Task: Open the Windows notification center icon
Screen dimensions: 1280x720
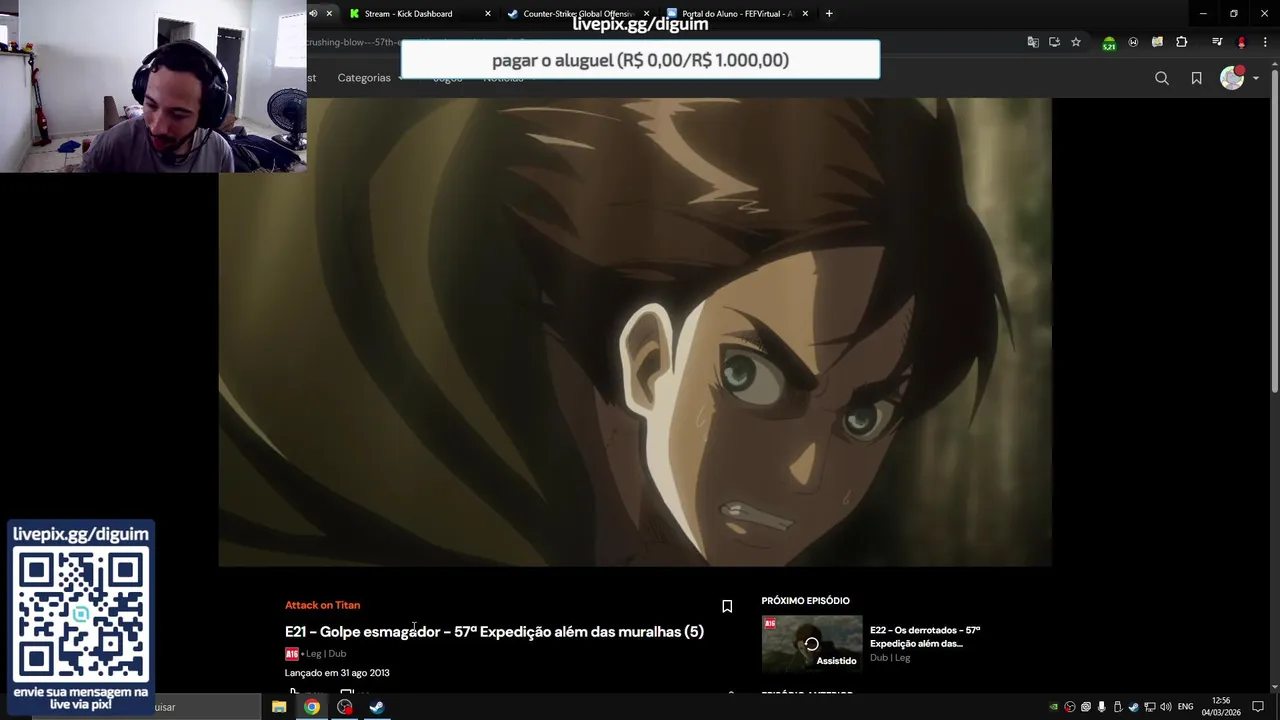Action: point(1259,707)
